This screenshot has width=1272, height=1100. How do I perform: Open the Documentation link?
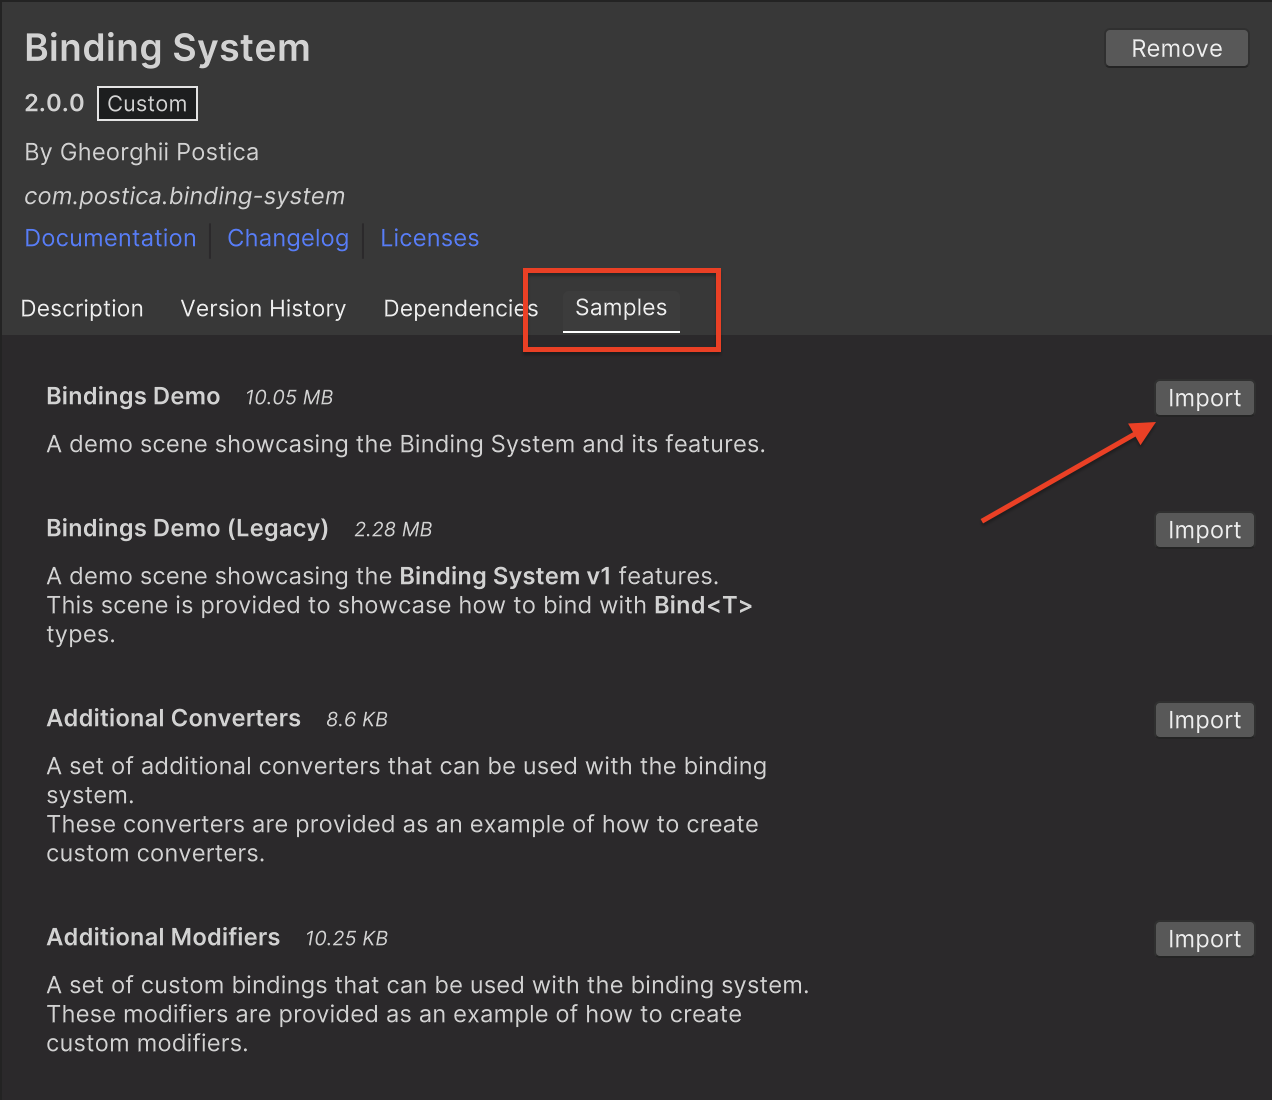pyautogui.click(x=110, y=238)
